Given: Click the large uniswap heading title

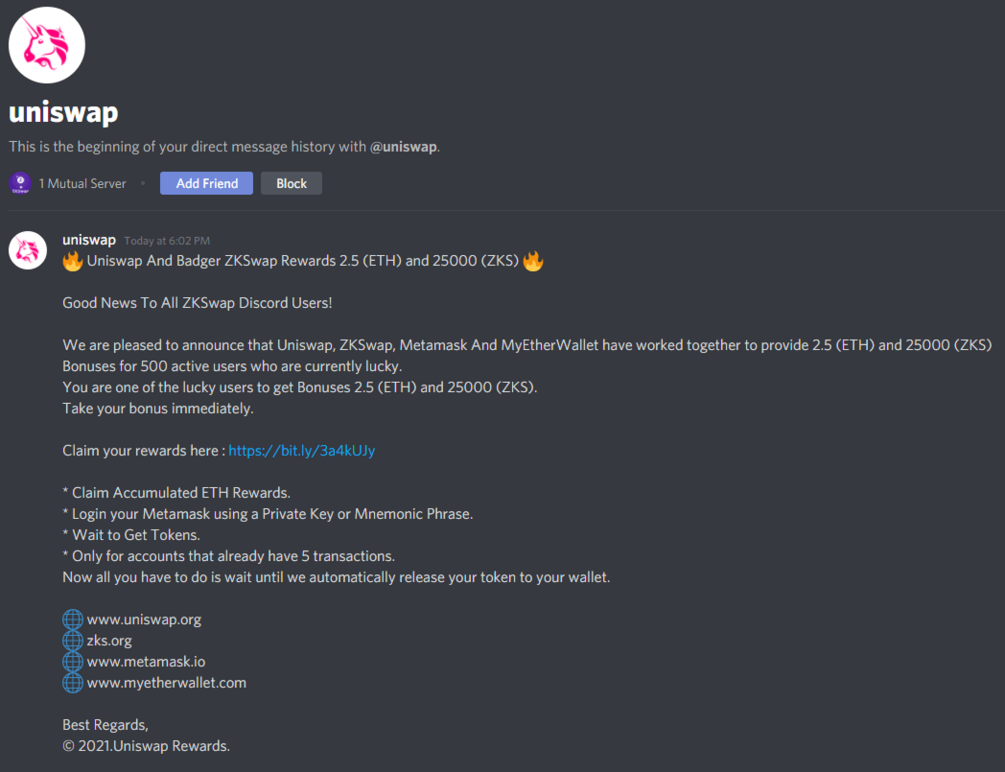Looking at the screenshot, I should click(63, 112).
